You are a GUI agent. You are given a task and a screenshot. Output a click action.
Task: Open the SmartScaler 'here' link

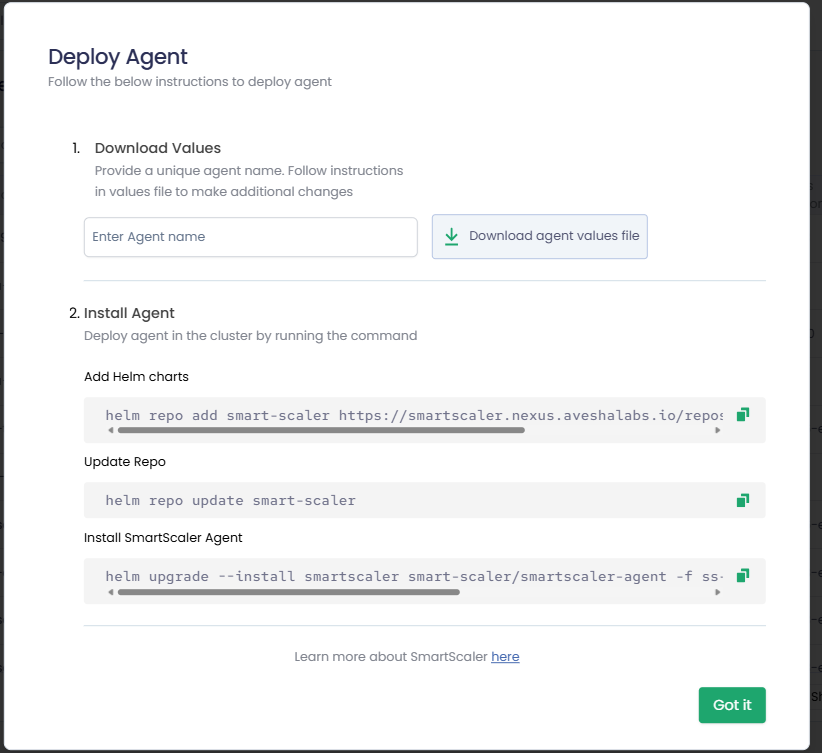pyautogui.click(x=505, y=657)
